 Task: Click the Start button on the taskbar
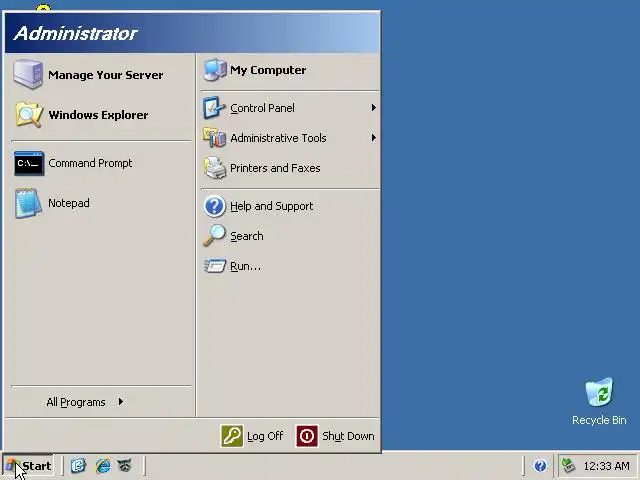click(28, 466)
